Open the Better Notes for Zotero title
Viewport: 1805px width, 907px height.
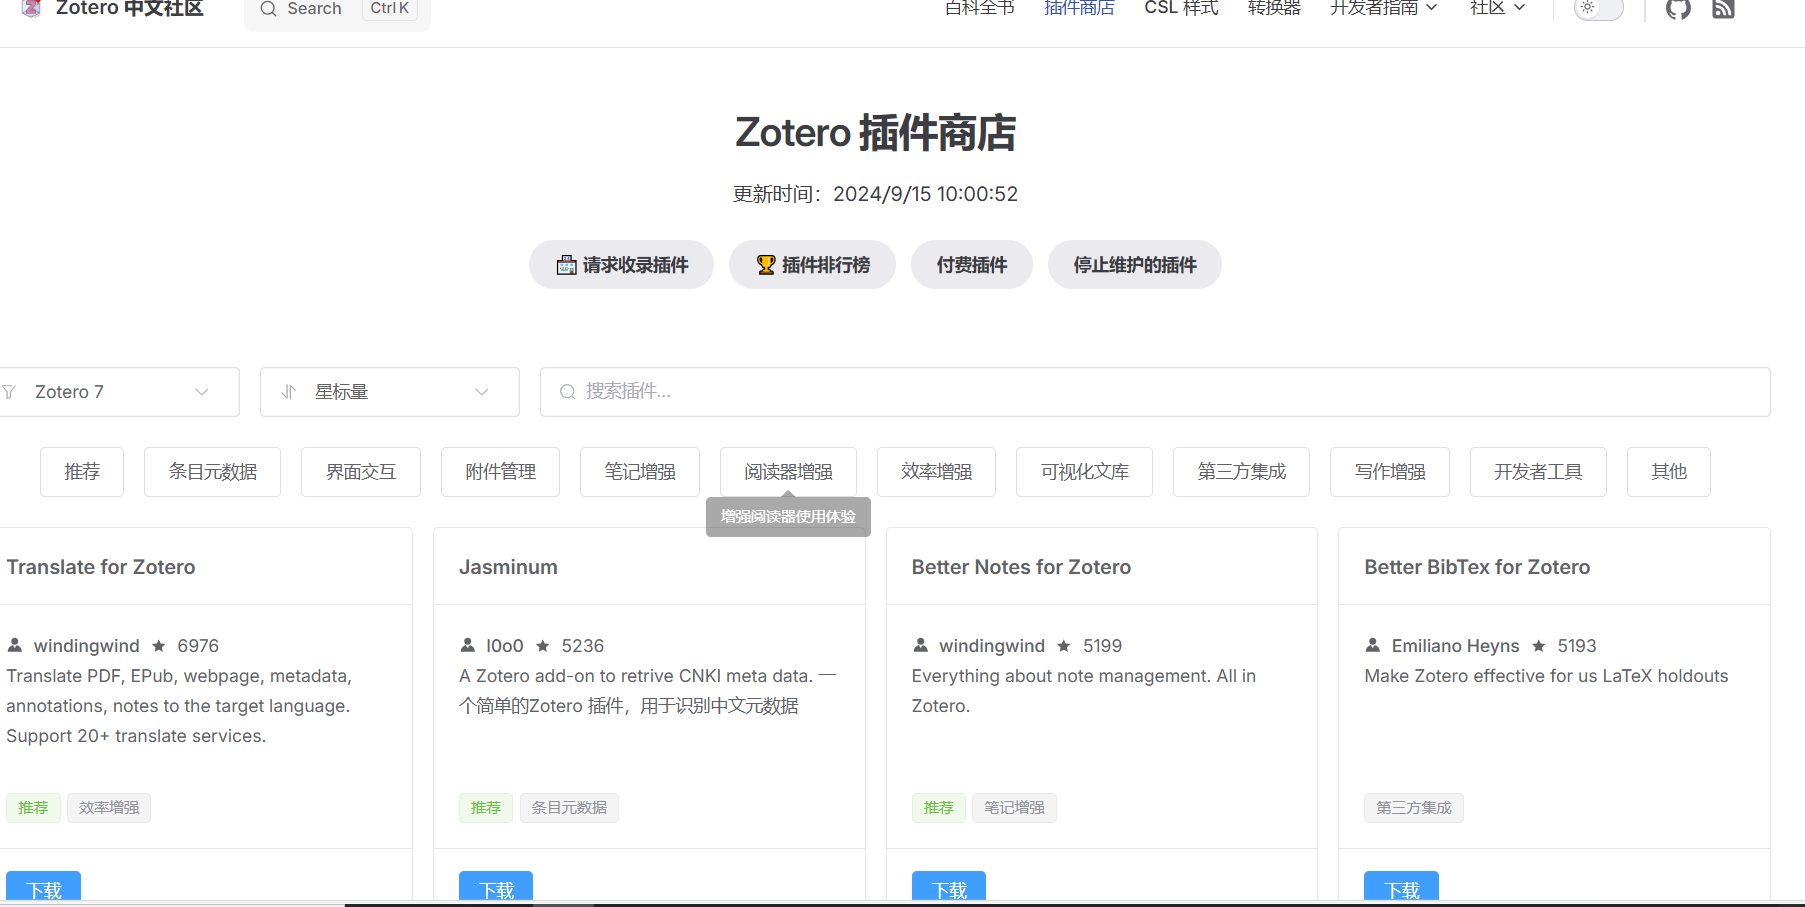click(x=1021, y=567)
